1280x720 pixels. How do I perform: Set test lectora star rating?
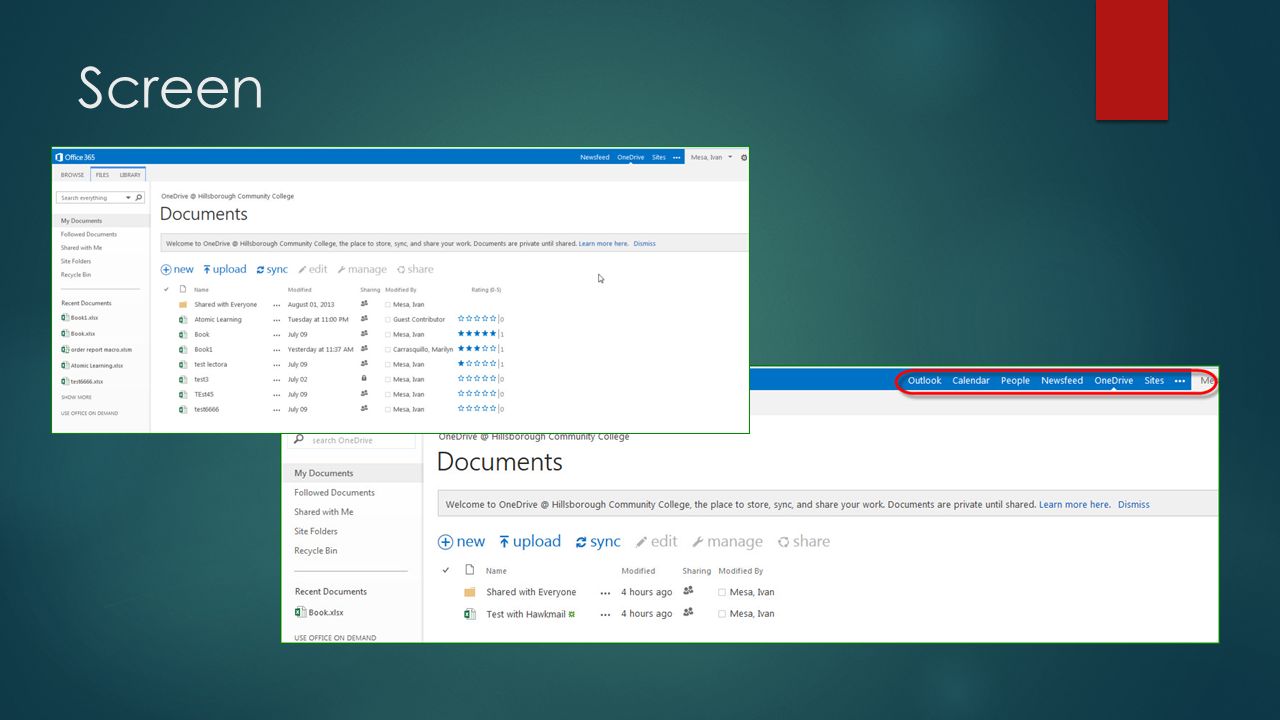pyautogui.click(x=477, y=365)
